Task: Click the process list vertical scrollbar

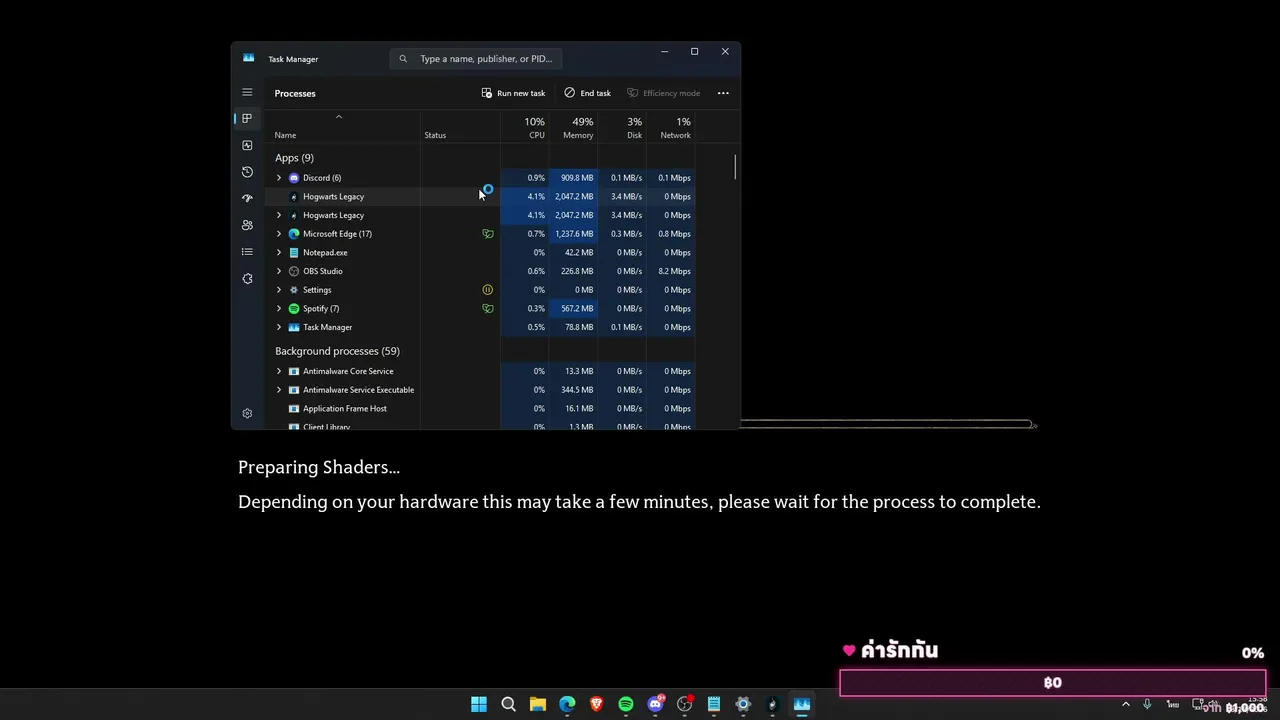Action: coord(735,168)
